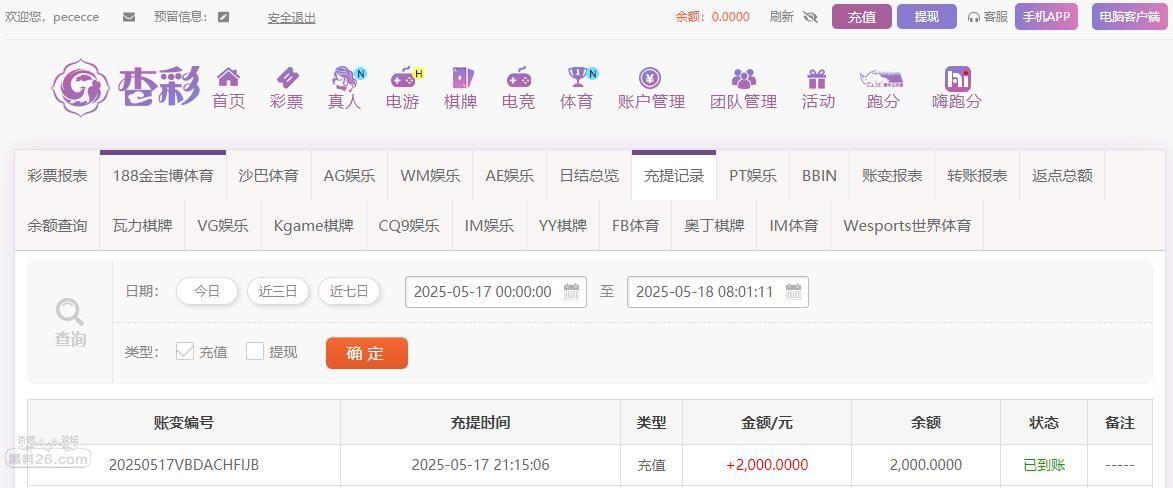This screenshot has height=488, width=1173.
Task: Click the edit reserved info pencil icon
Action: tap(223, 17)
